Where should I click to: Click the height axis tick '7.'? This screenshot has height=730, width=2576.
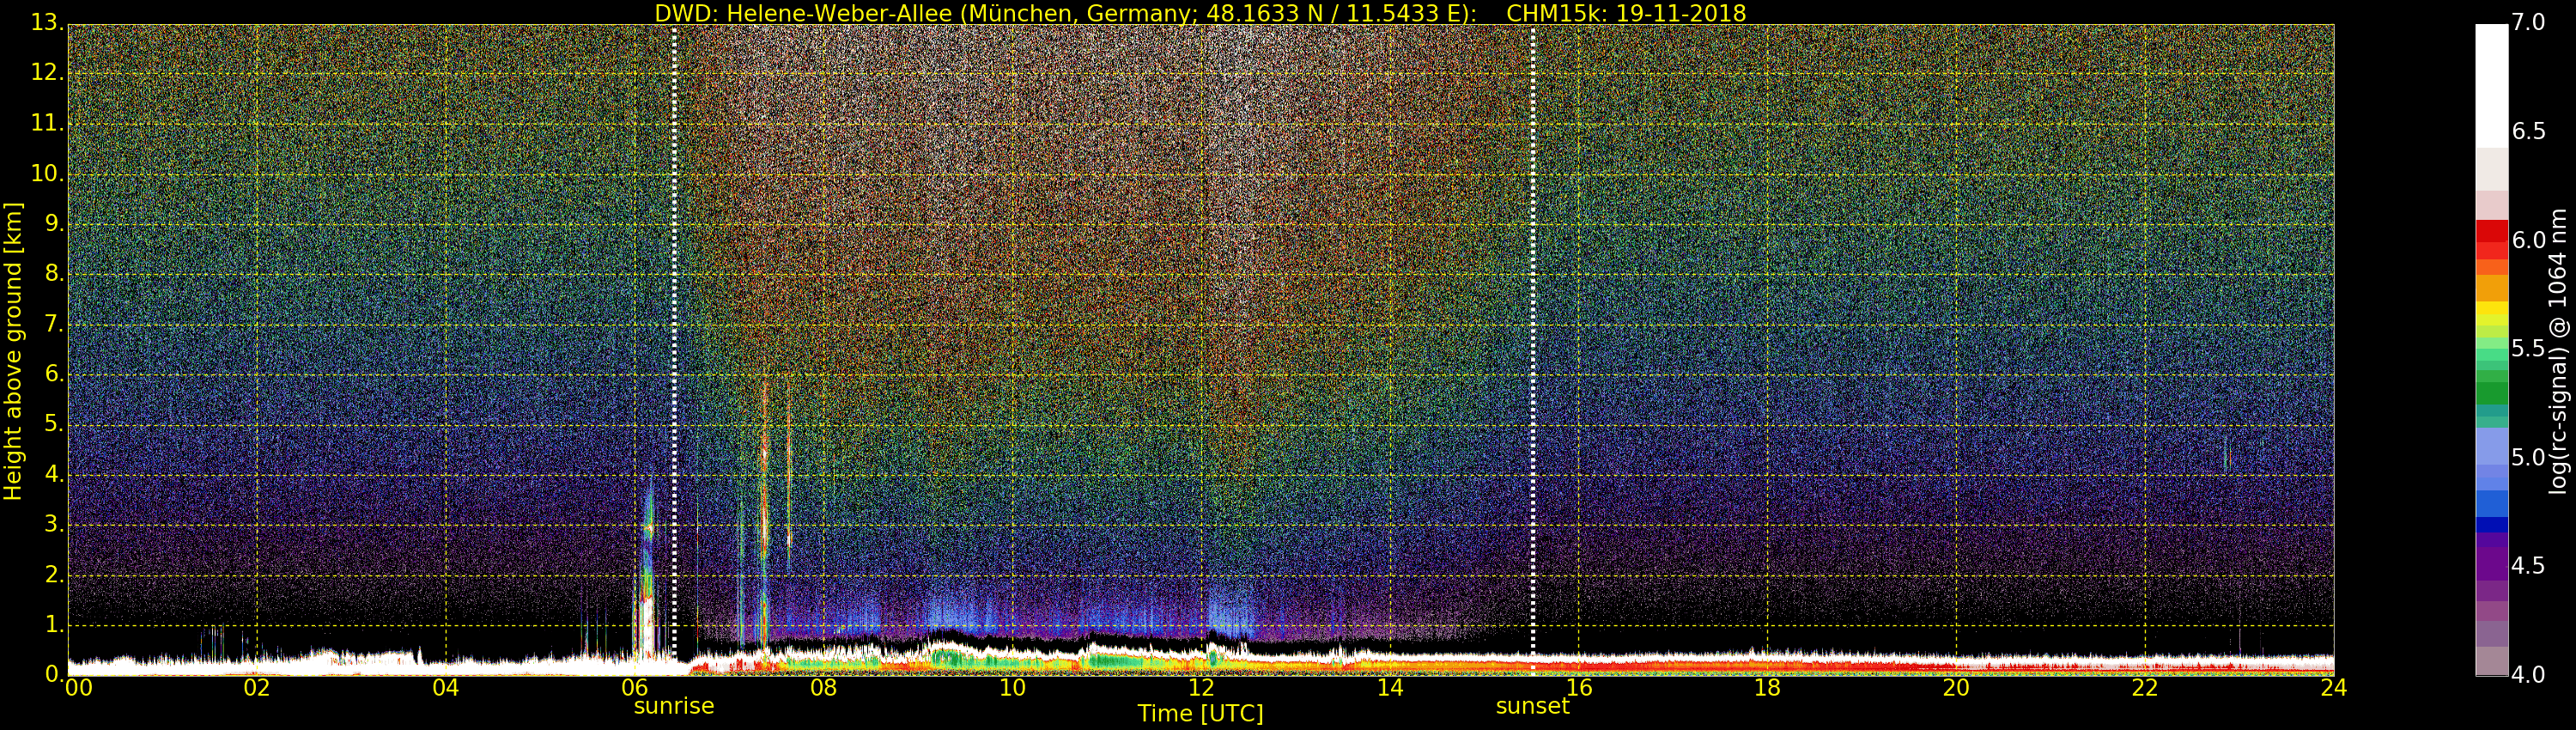pyautogui.click(x=54, y=324)
